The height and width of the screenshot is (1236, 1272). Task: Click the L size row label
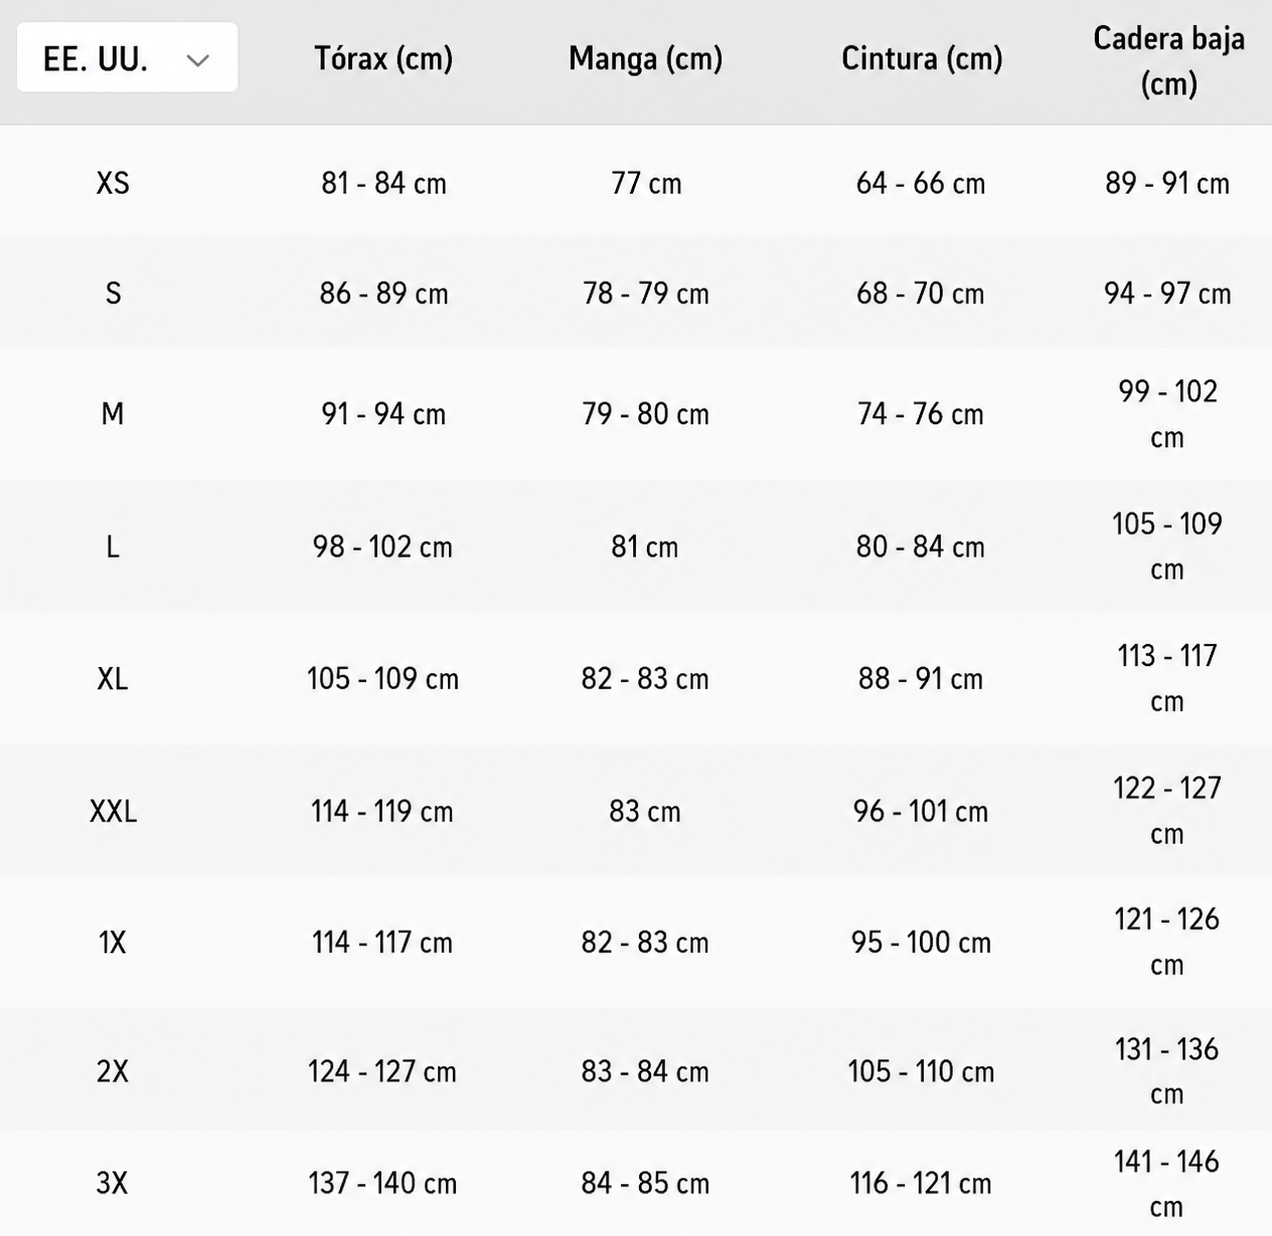tap(113, 546)
